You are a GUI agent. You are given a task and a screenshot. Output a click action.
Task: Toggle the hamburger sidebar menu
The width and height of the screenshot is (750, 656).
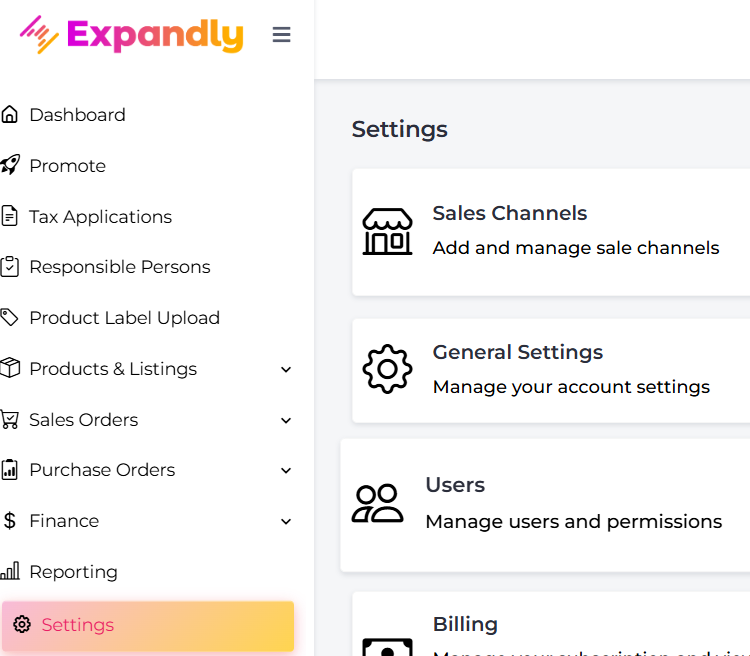pyautogui.click(x=282, y=35)
